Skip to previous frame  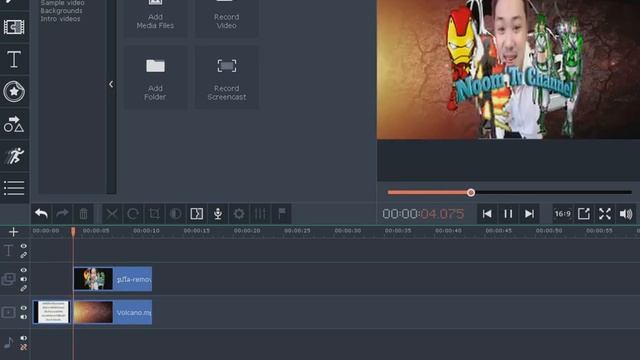[x=487, y=214]
